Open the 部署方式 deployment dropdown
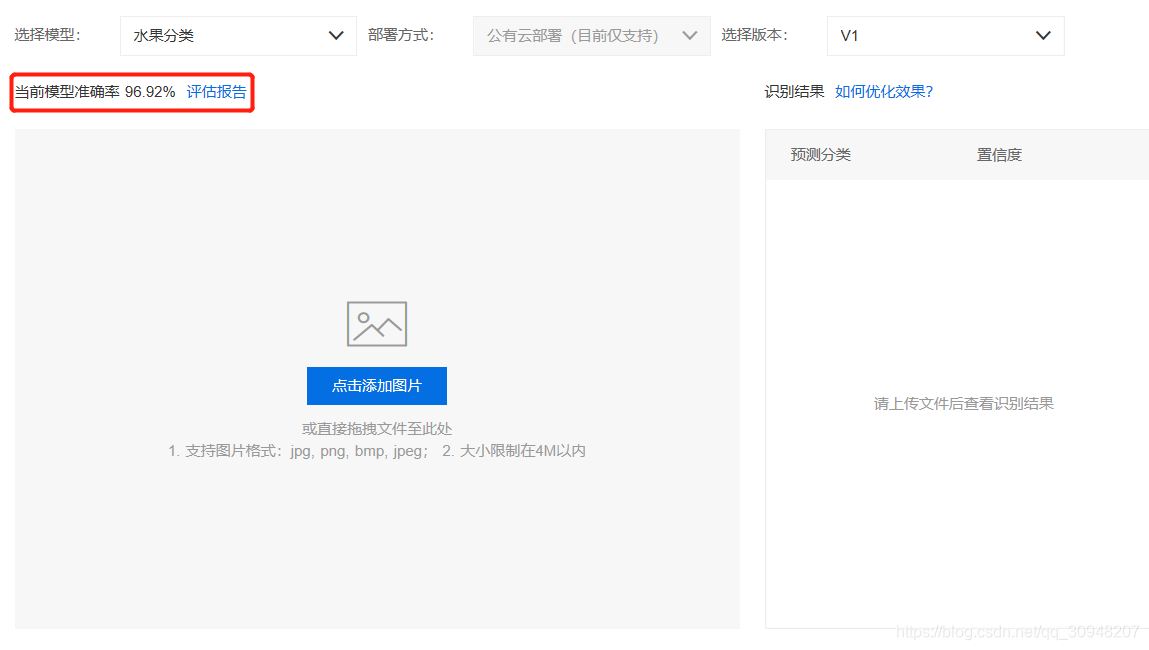Image resolution: width=1149 pixels, height=650 pixels. pyautogui.click(x=590, y=35)
